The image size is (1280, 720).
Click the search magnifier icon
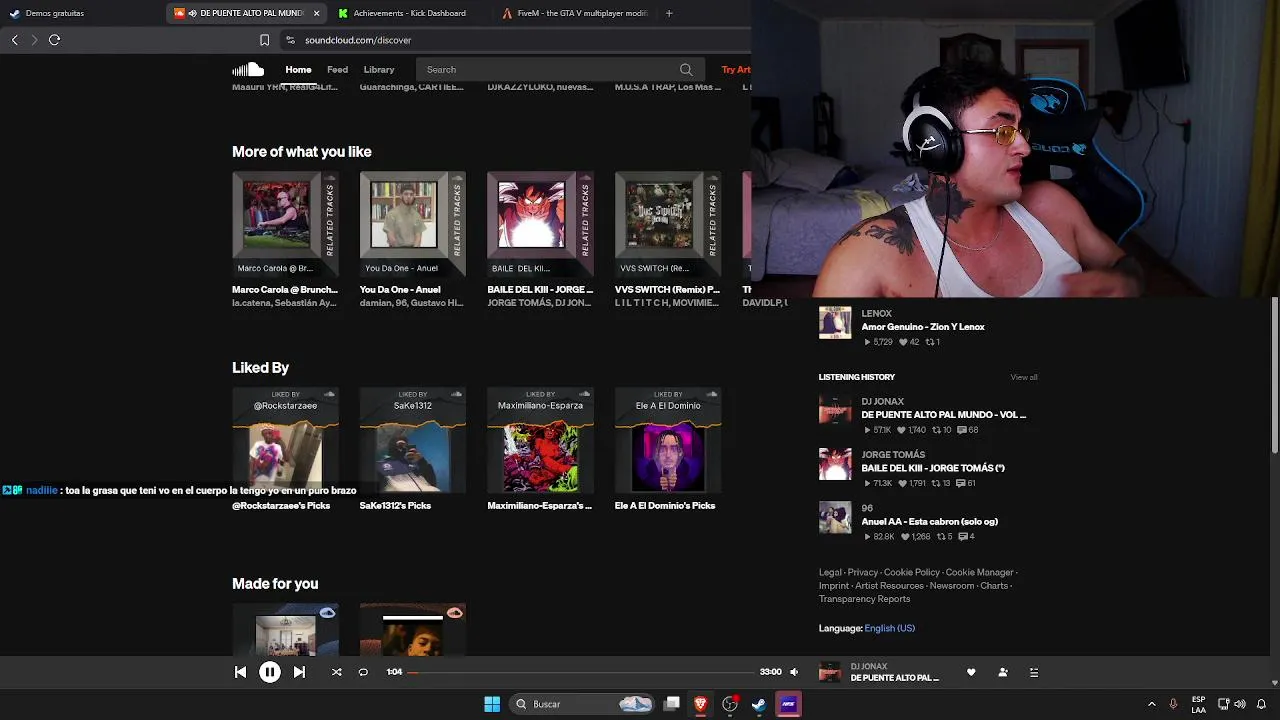[686, 70]
